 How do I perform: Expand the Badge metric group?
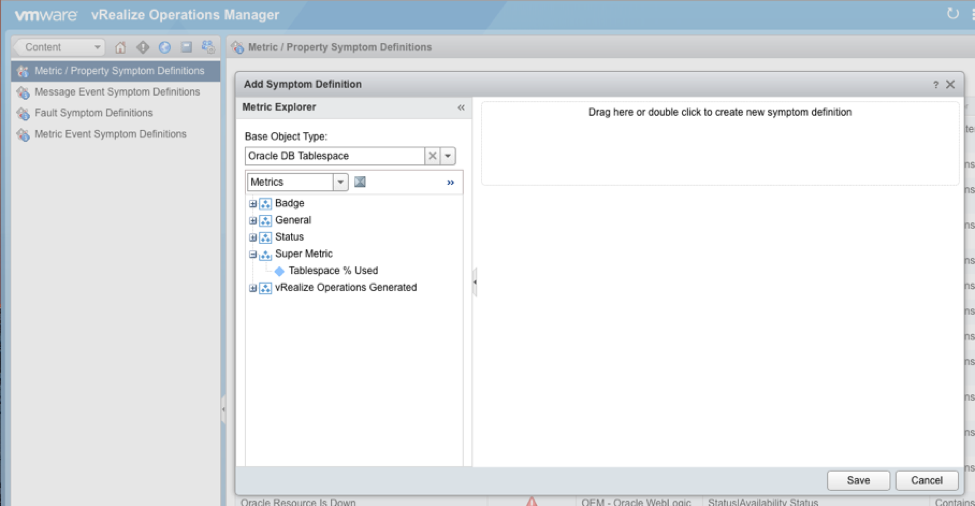click(253, 204)
